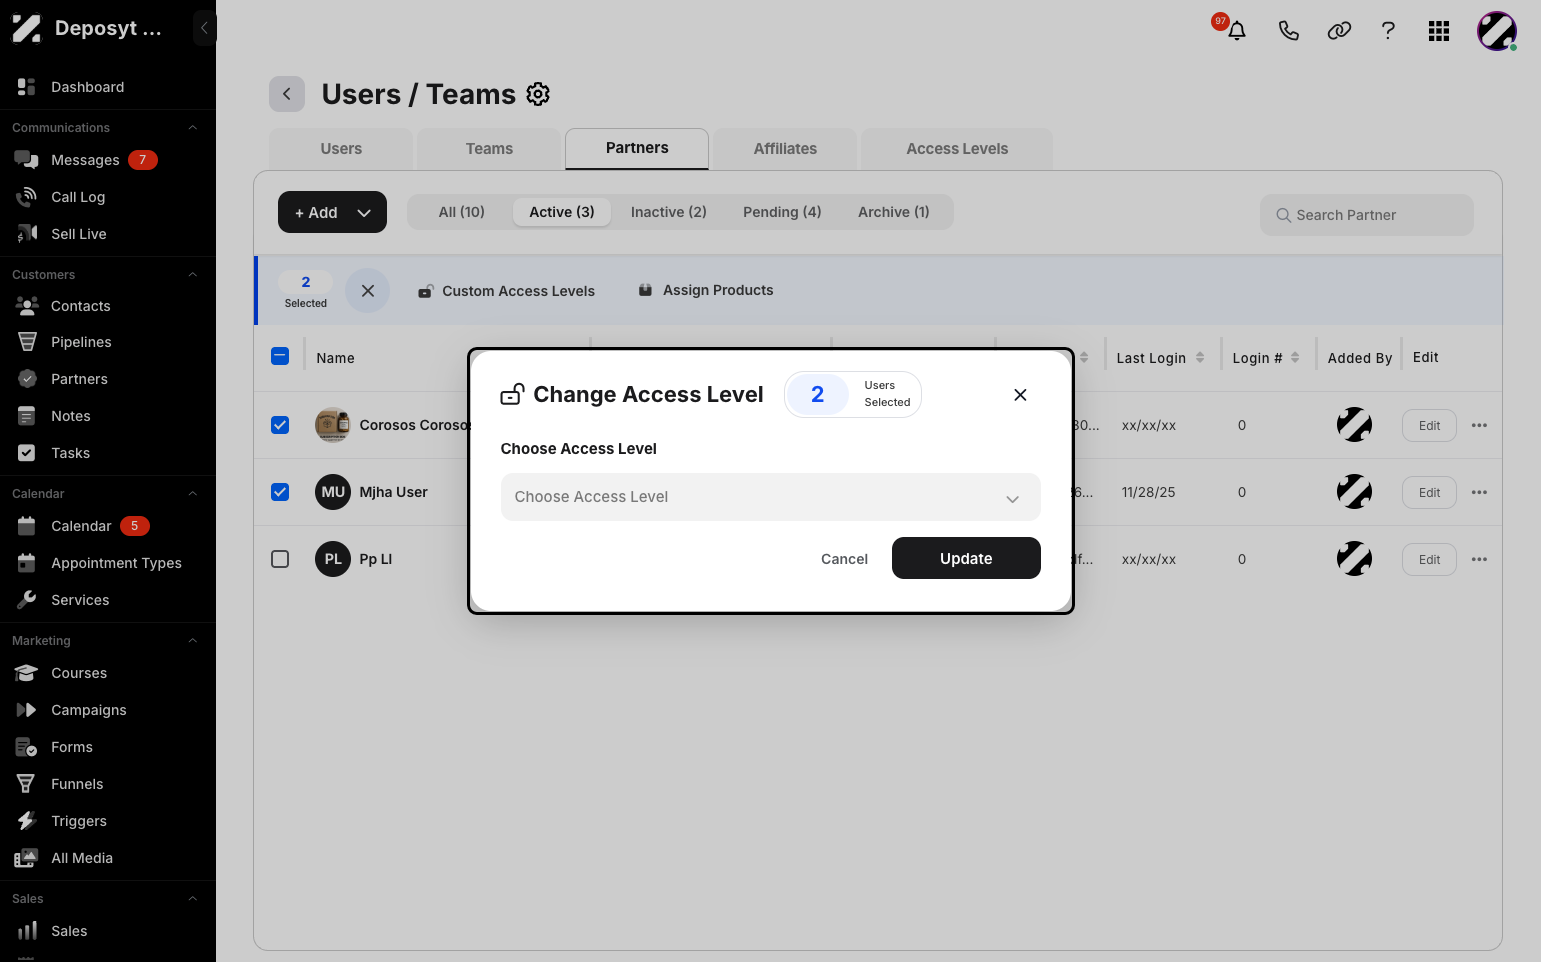Switch to the Users tab
The image size is (1541, 962).
pyautogui.click(x=341, y=149)
